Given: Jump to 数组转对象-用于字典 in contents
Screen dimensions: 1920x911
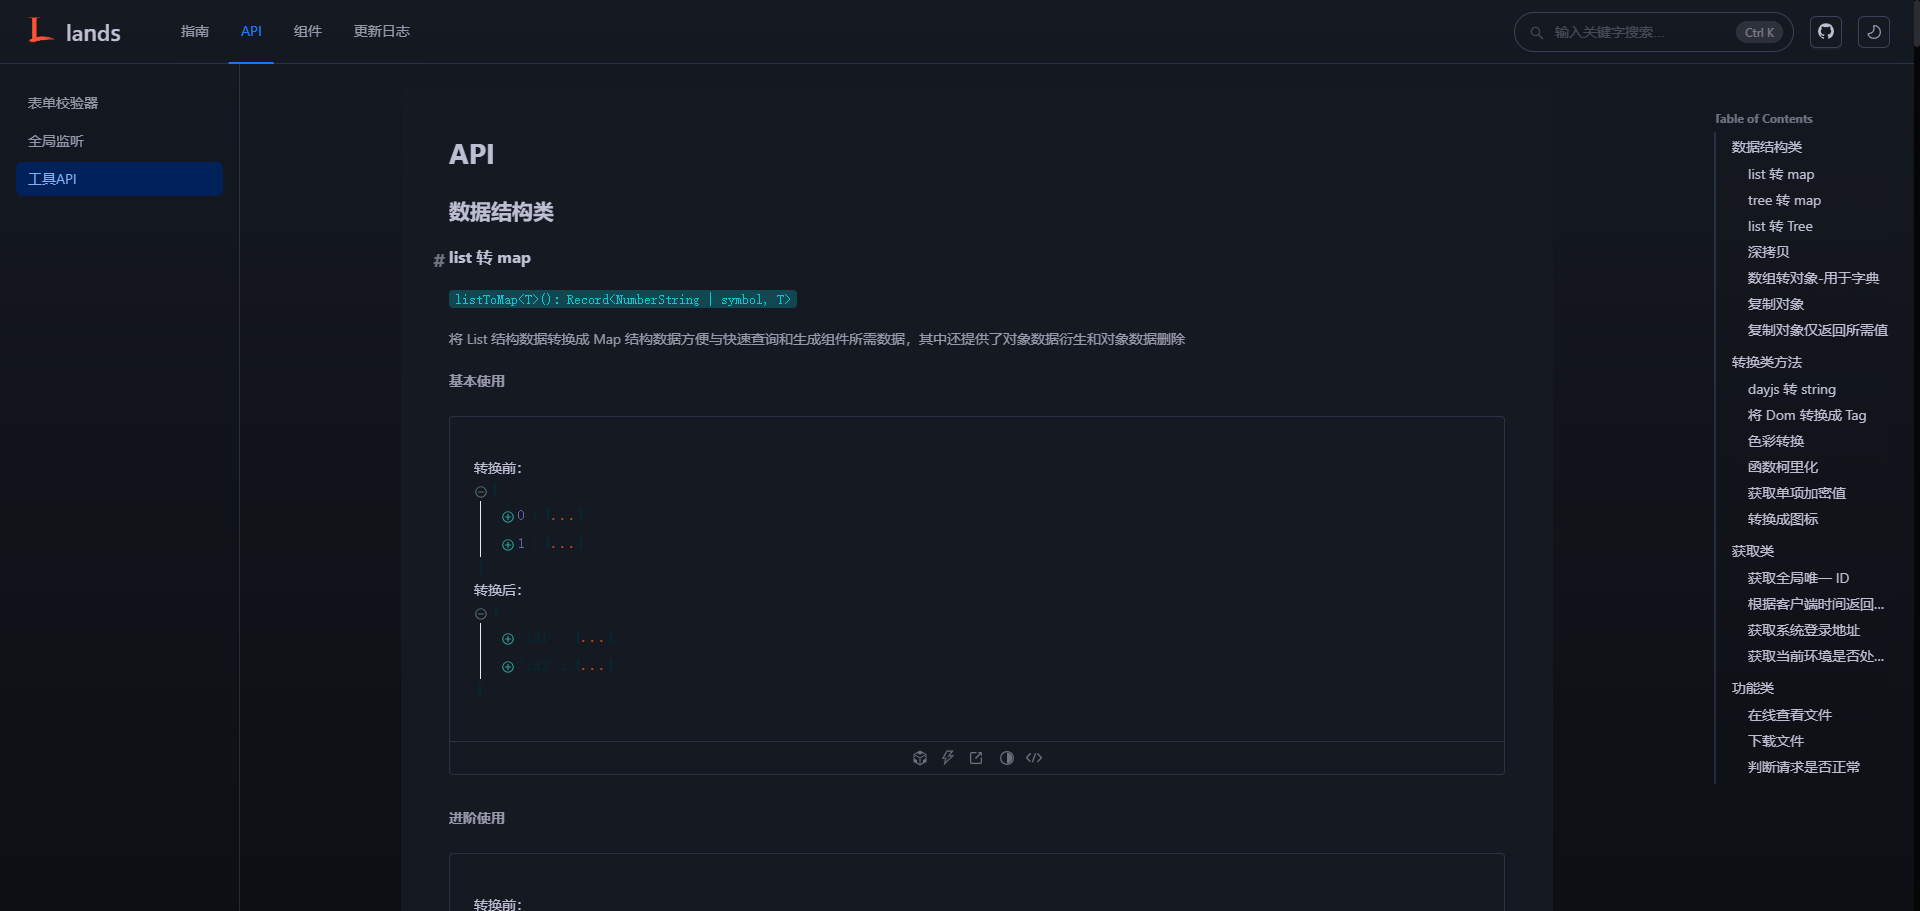Looking at the screenshot, I should (1814, 278).
